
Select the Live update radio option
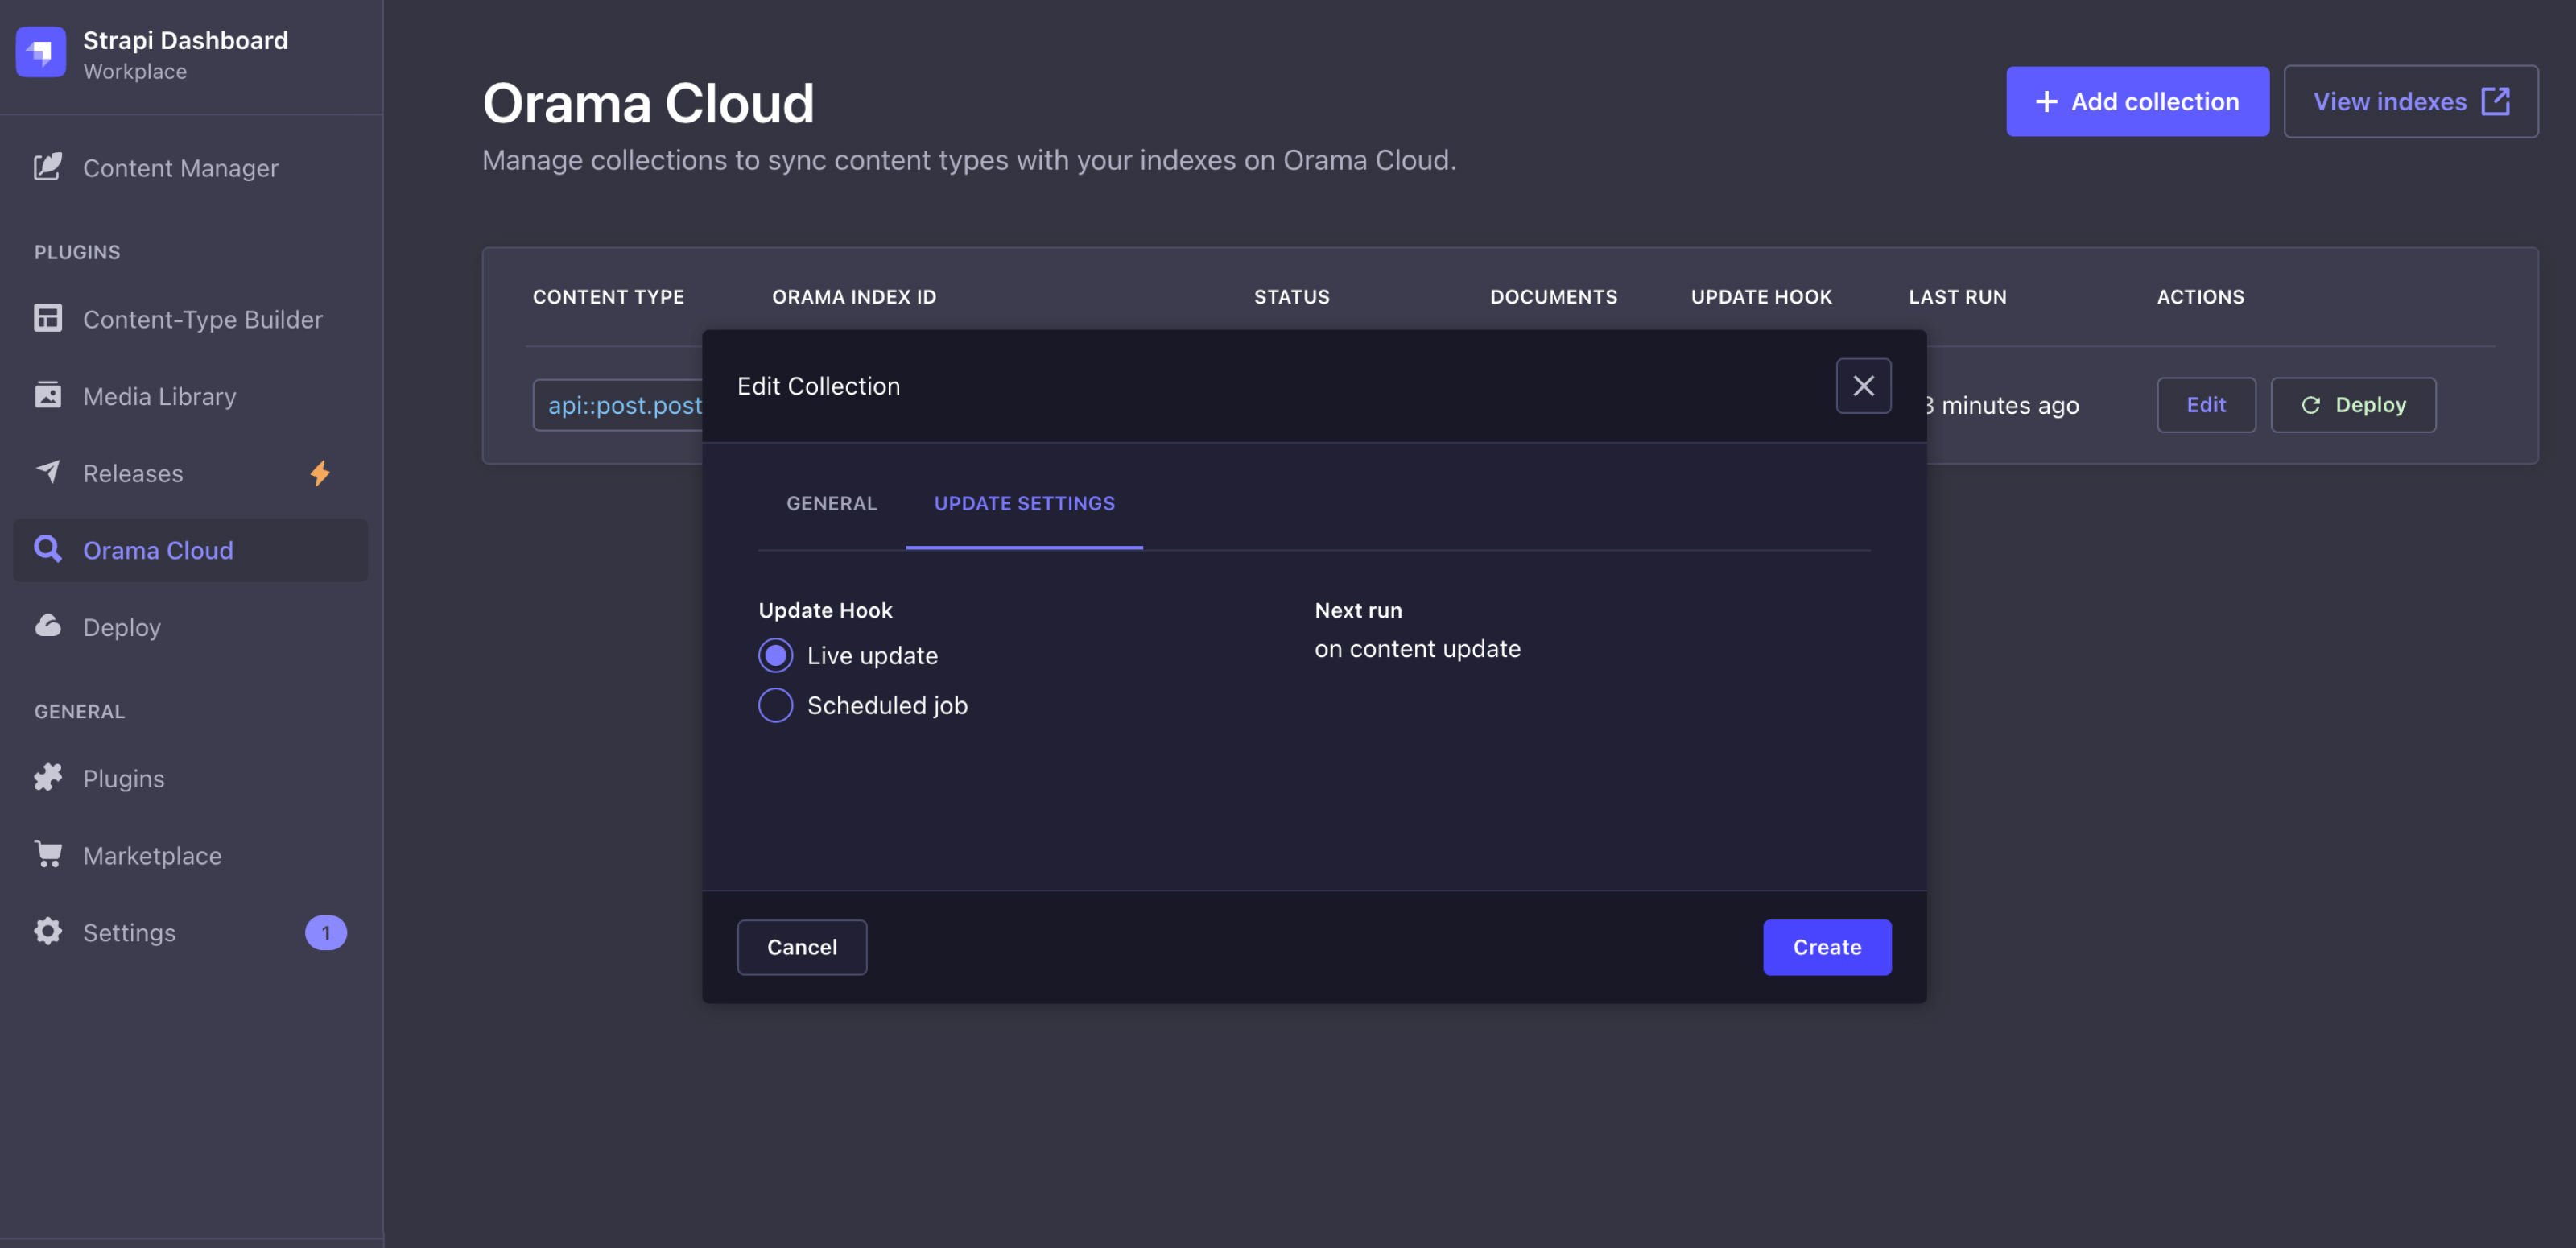pyautogui.click(x=775, y=655)
